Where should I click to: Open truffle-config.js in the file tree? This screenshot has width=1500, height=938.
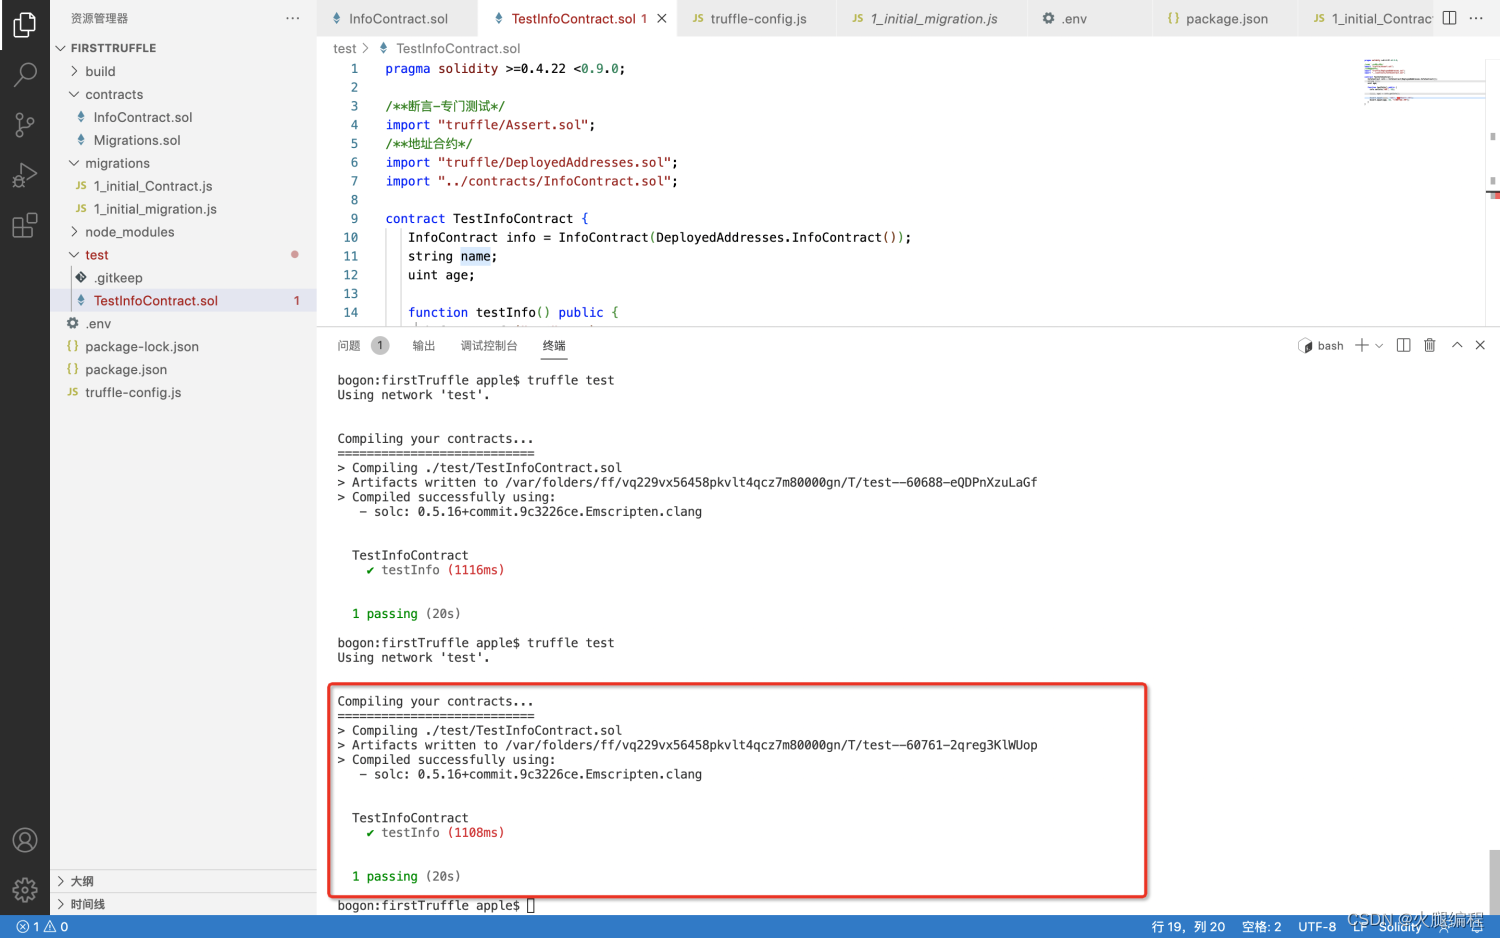[x=133, y=392]
